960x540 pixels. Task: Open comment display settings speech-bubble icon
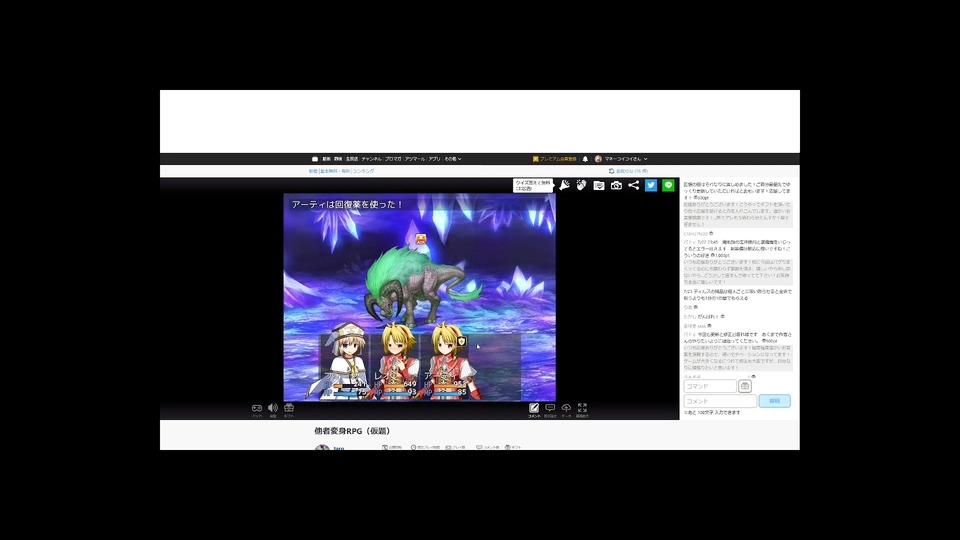point(550,408)
